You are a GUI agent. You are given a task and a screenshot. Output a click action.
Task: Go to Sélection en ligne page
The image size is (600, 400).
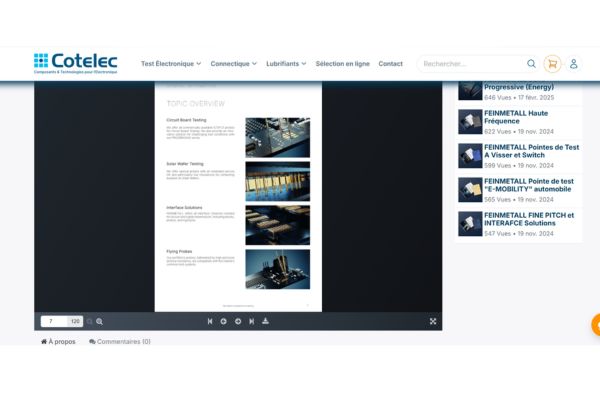tap(342, 64)
